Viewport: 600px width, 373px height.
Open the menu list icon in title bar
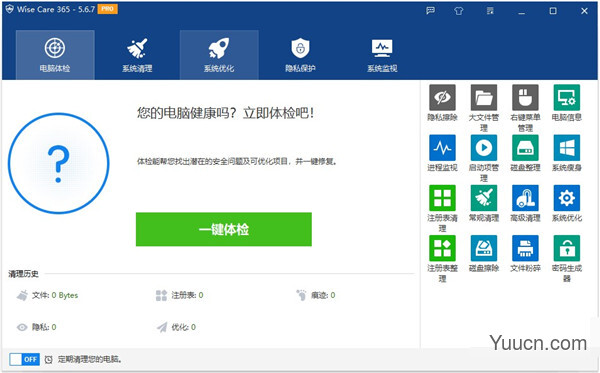[490, 11]
